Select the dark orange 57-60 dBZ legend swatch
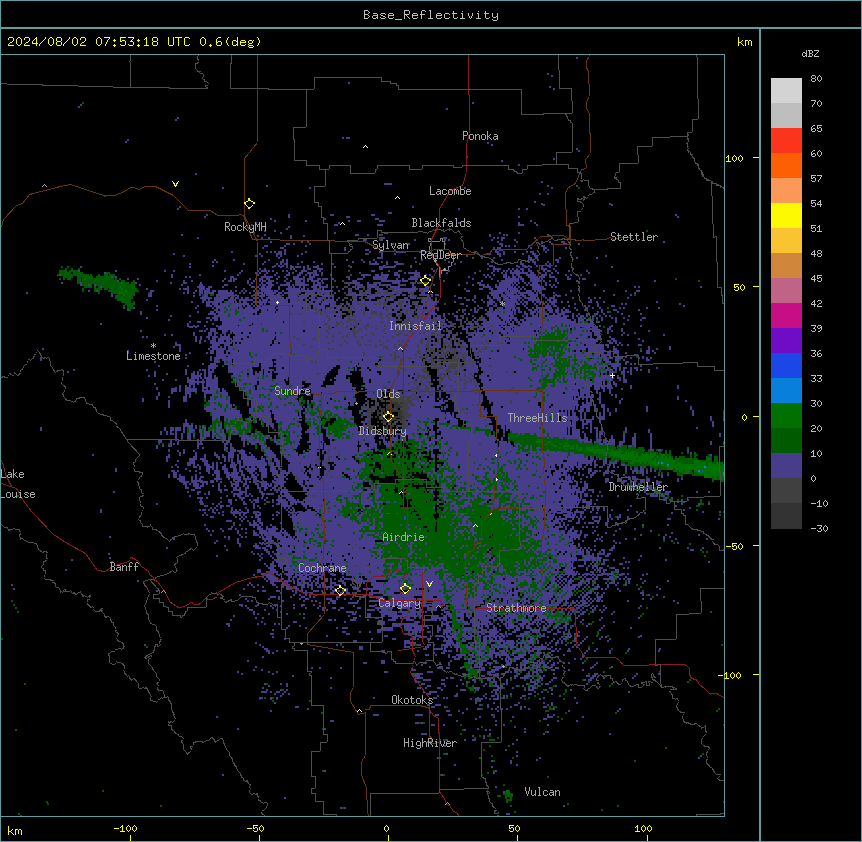This screenshot has width=862, height=842. coord(786,165)
